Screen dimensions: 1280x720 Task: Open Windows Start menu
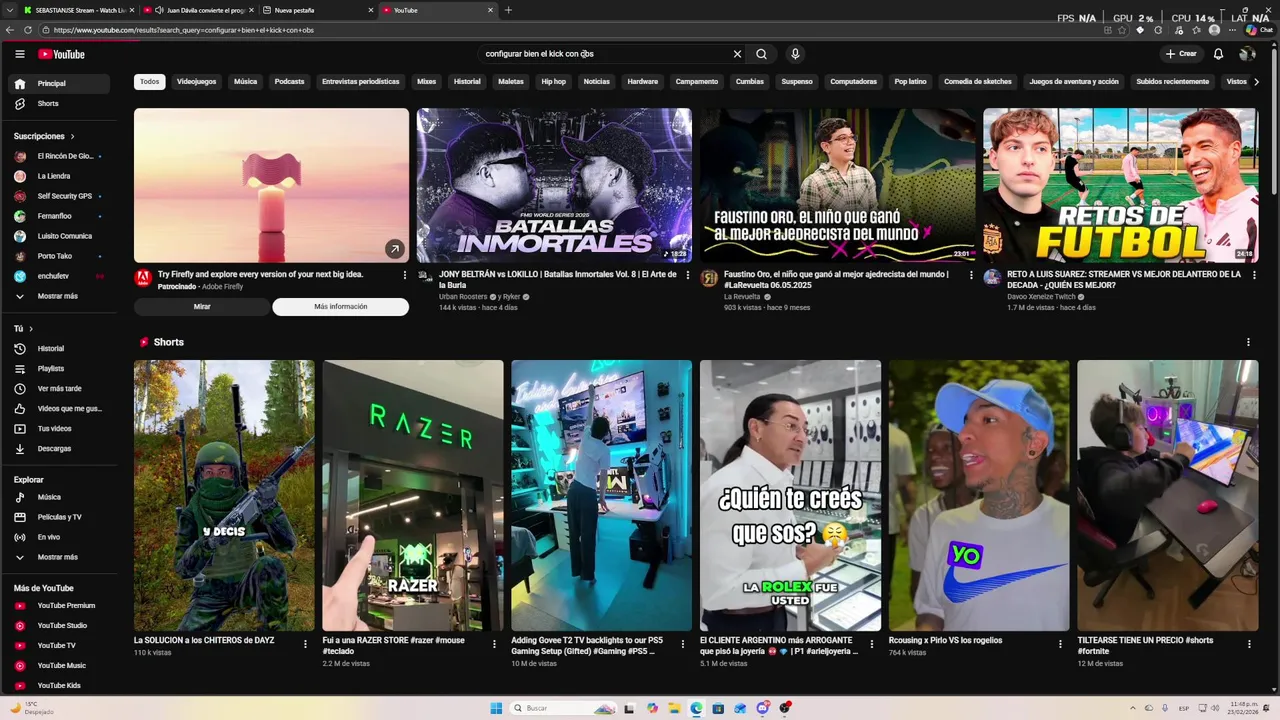[x=496, y=708]
